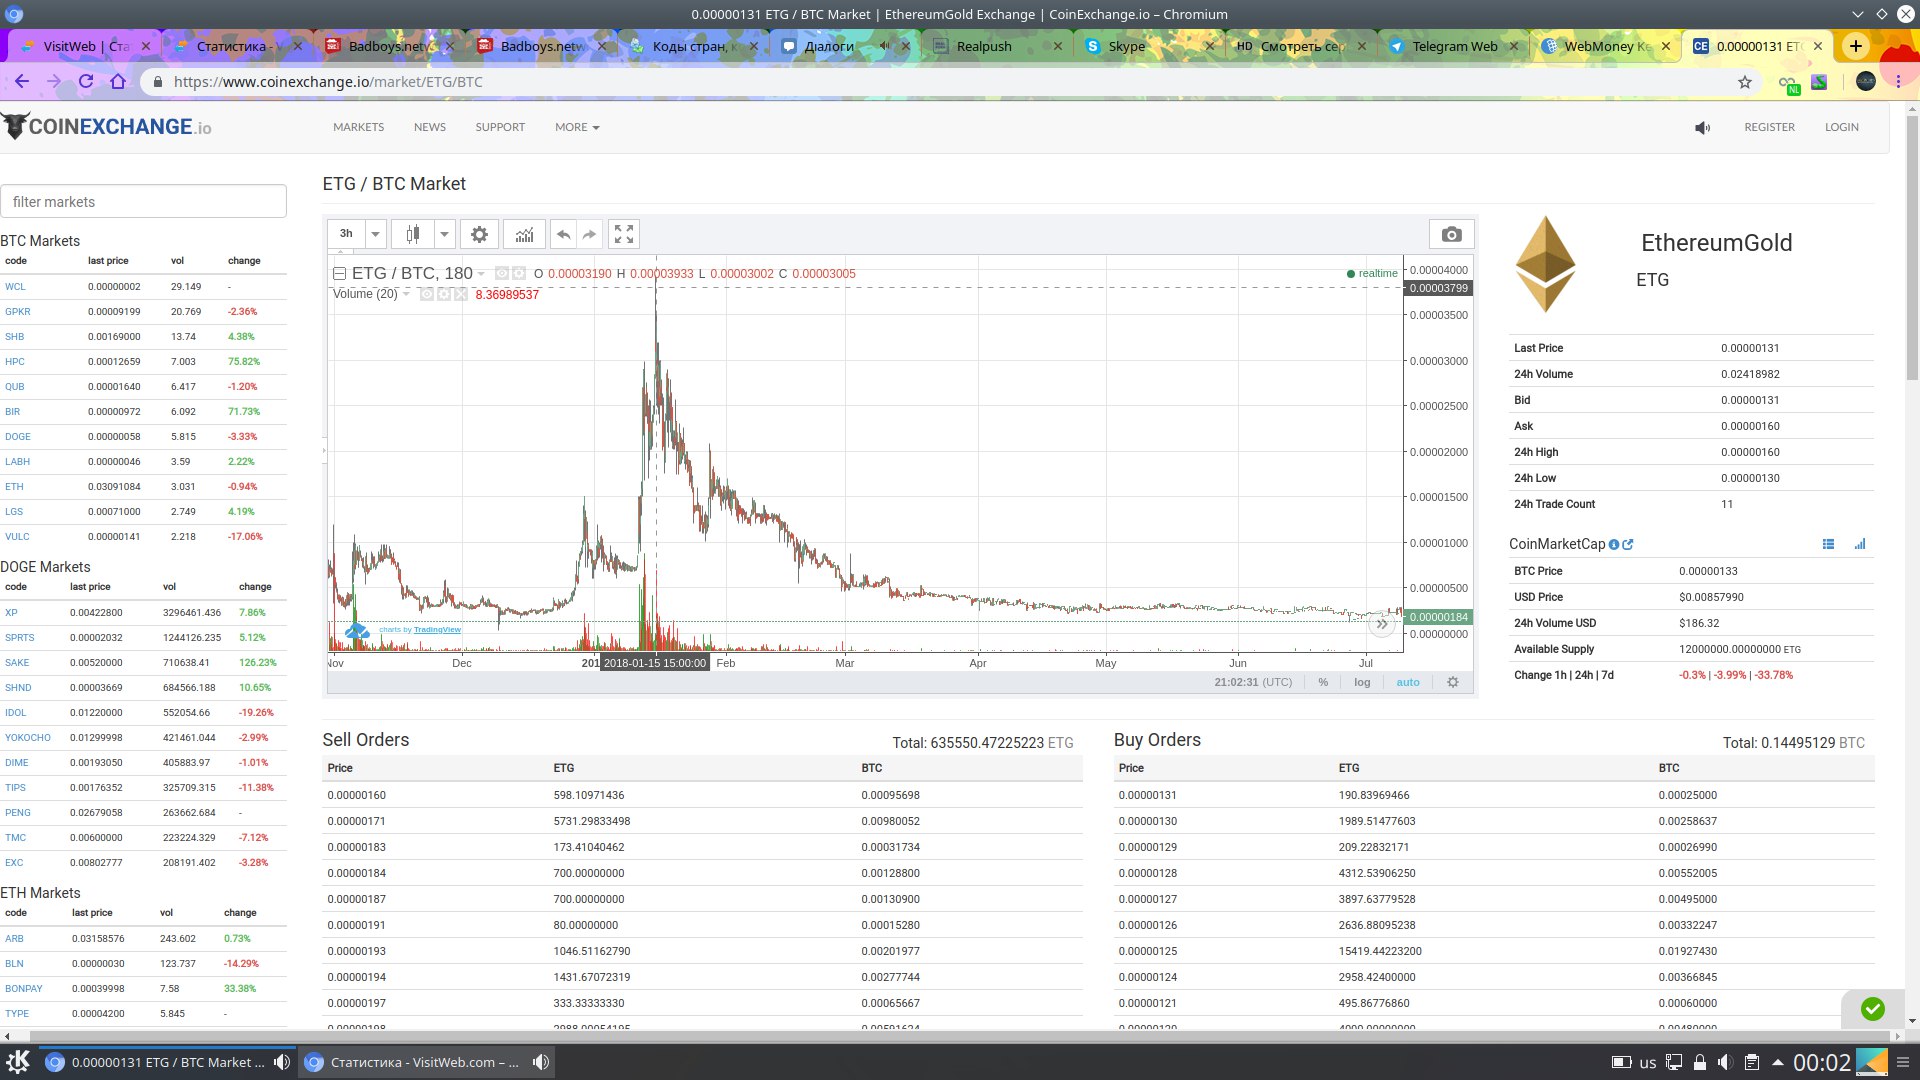Open the KDE application launcher
1920x1080 pixels.
(18, 1062)
